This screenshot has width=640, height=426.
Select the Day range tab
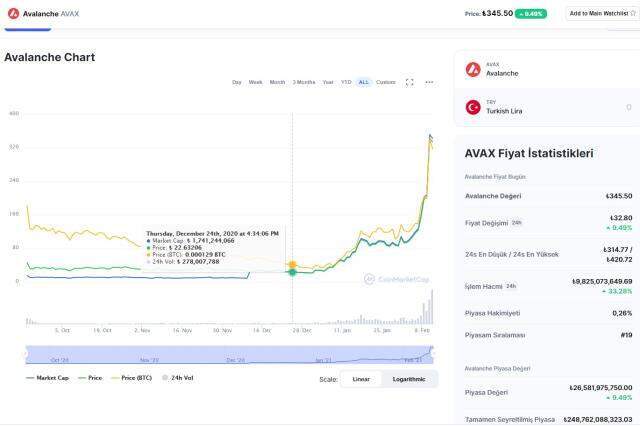(237, 82)
